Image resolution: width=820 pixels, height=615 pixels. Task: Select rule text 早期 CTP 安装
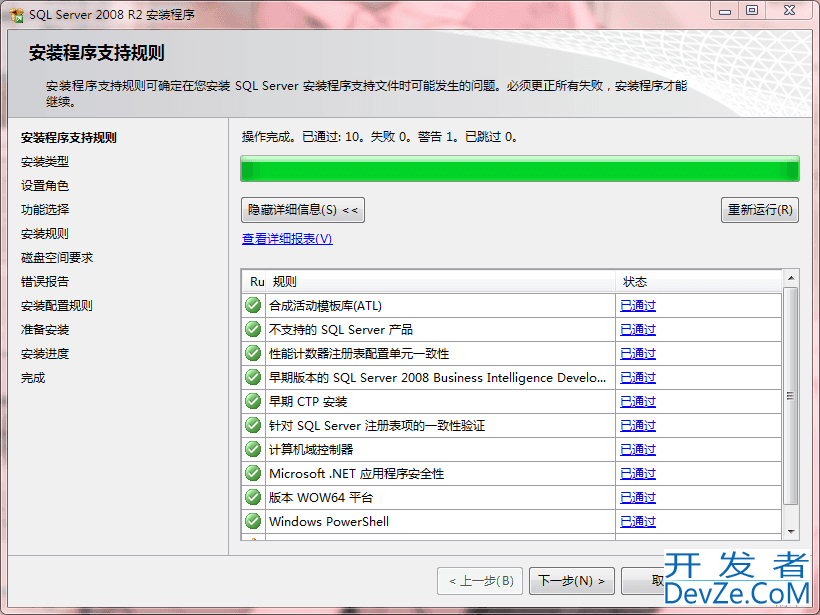[308, 402]
